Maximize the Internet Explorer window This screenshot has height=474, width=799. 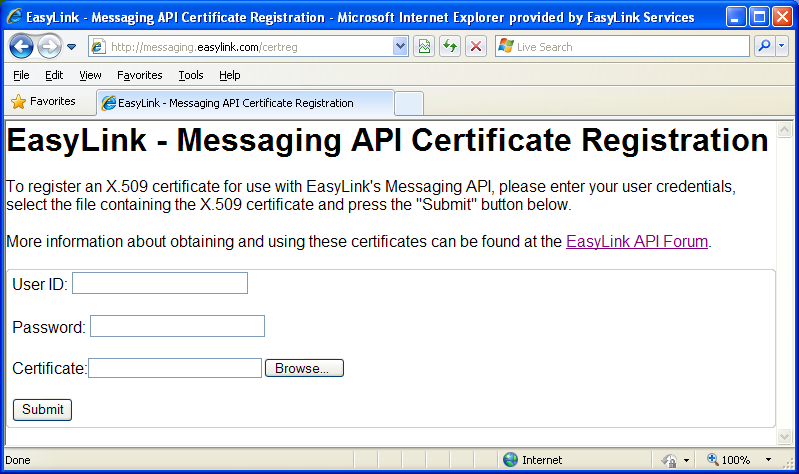759,17
